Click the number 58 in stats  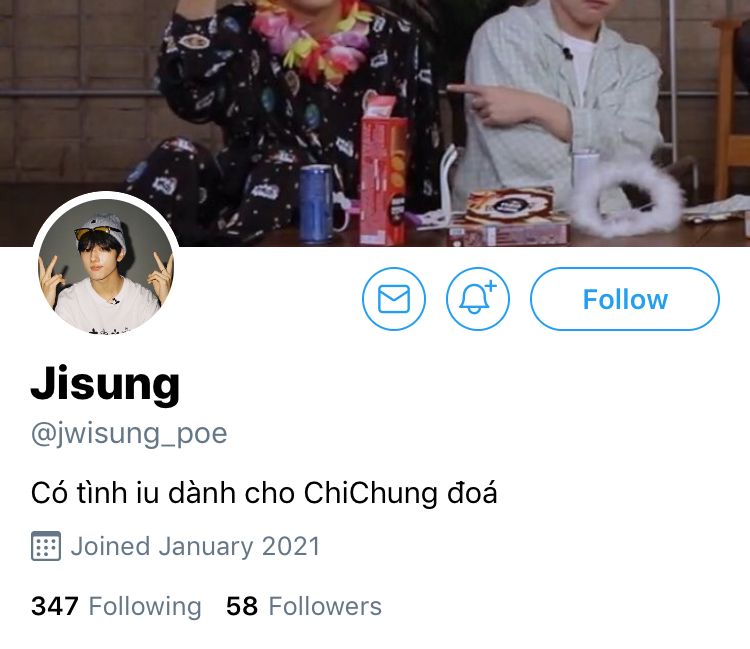[x=242, y=606]
